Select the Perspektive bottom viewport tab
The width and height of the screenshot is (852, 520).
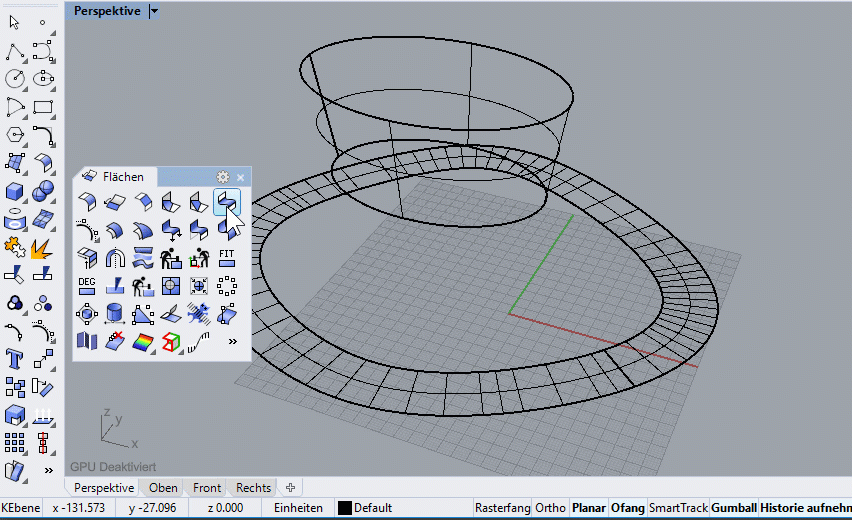pos(104,488)
